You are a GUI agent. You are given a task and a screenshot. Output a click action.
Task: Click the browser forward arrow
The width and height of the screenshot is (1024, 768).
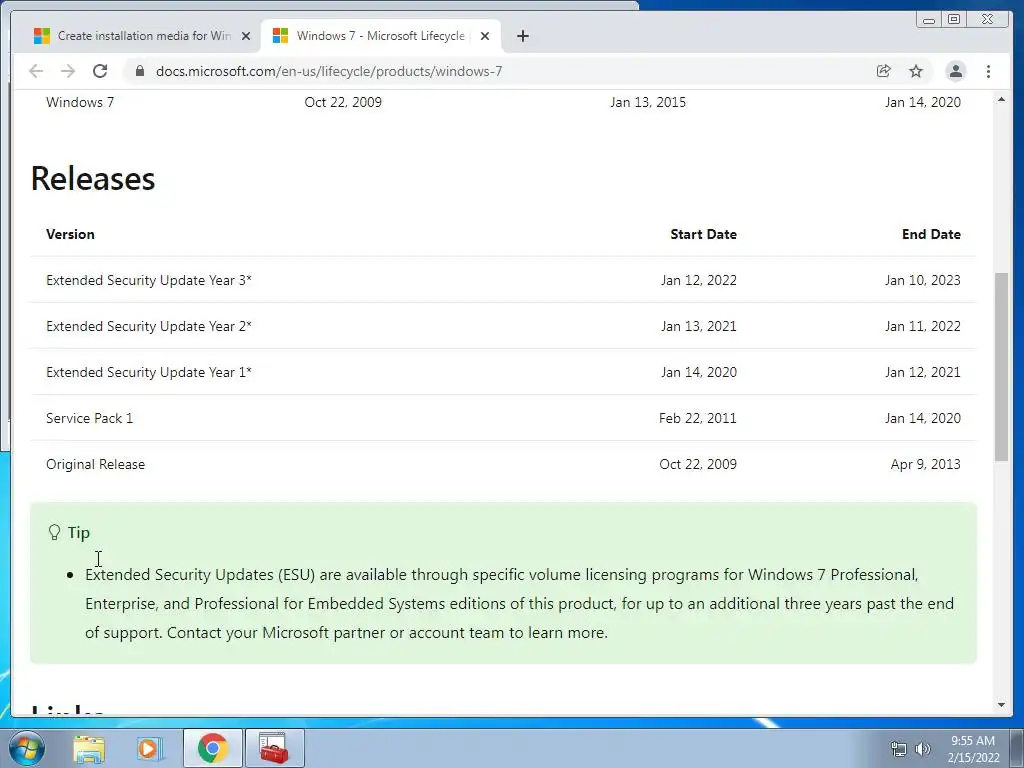(68, 71)
